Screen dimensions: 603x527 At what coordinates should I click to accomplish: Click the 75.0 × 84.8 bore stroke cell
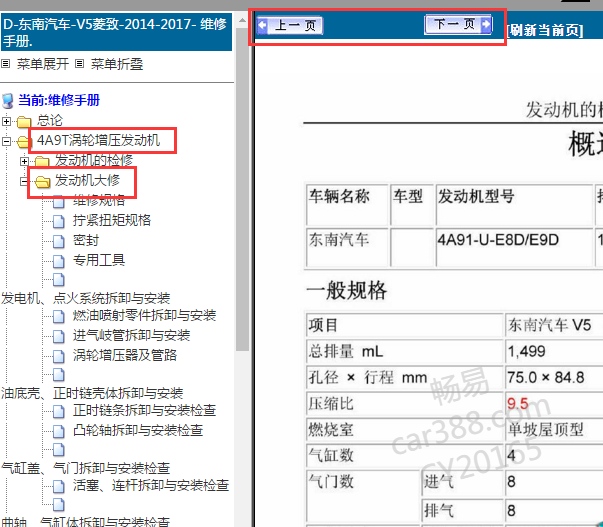click(x=554, y=377)
